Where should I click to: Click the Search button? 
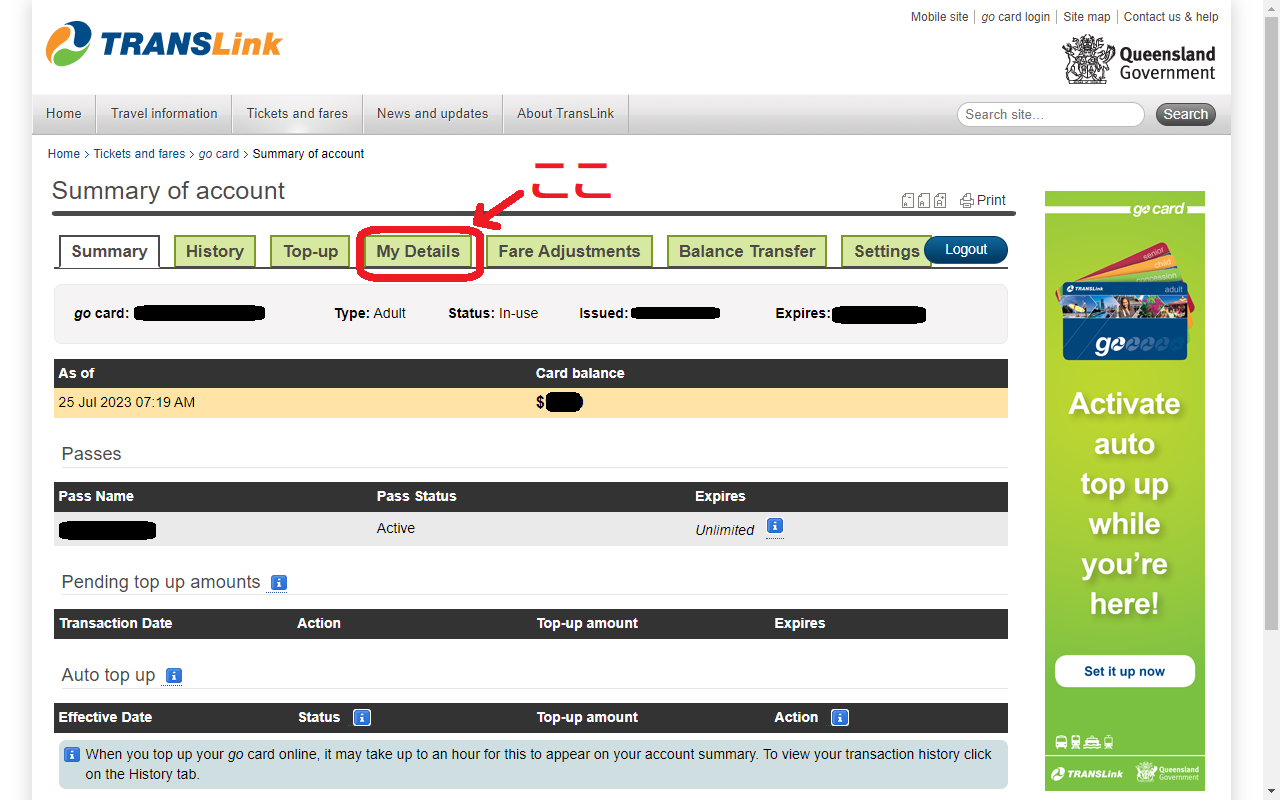pyautogui.click(x=1186, y=114)
